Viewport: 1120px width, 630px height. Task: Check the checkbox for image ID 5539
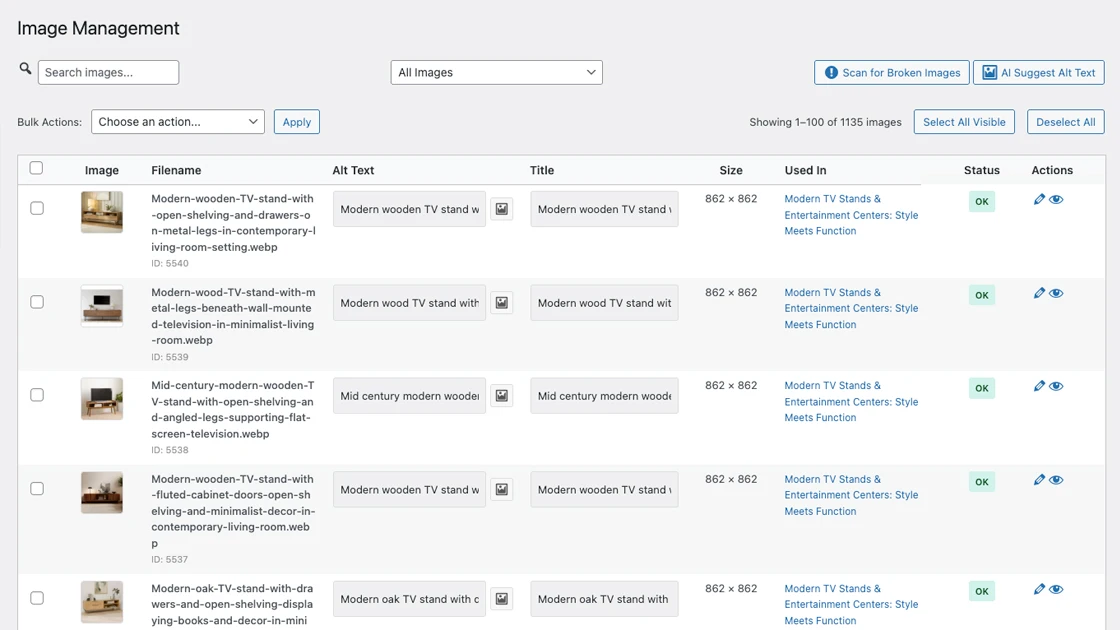[37, 301]
